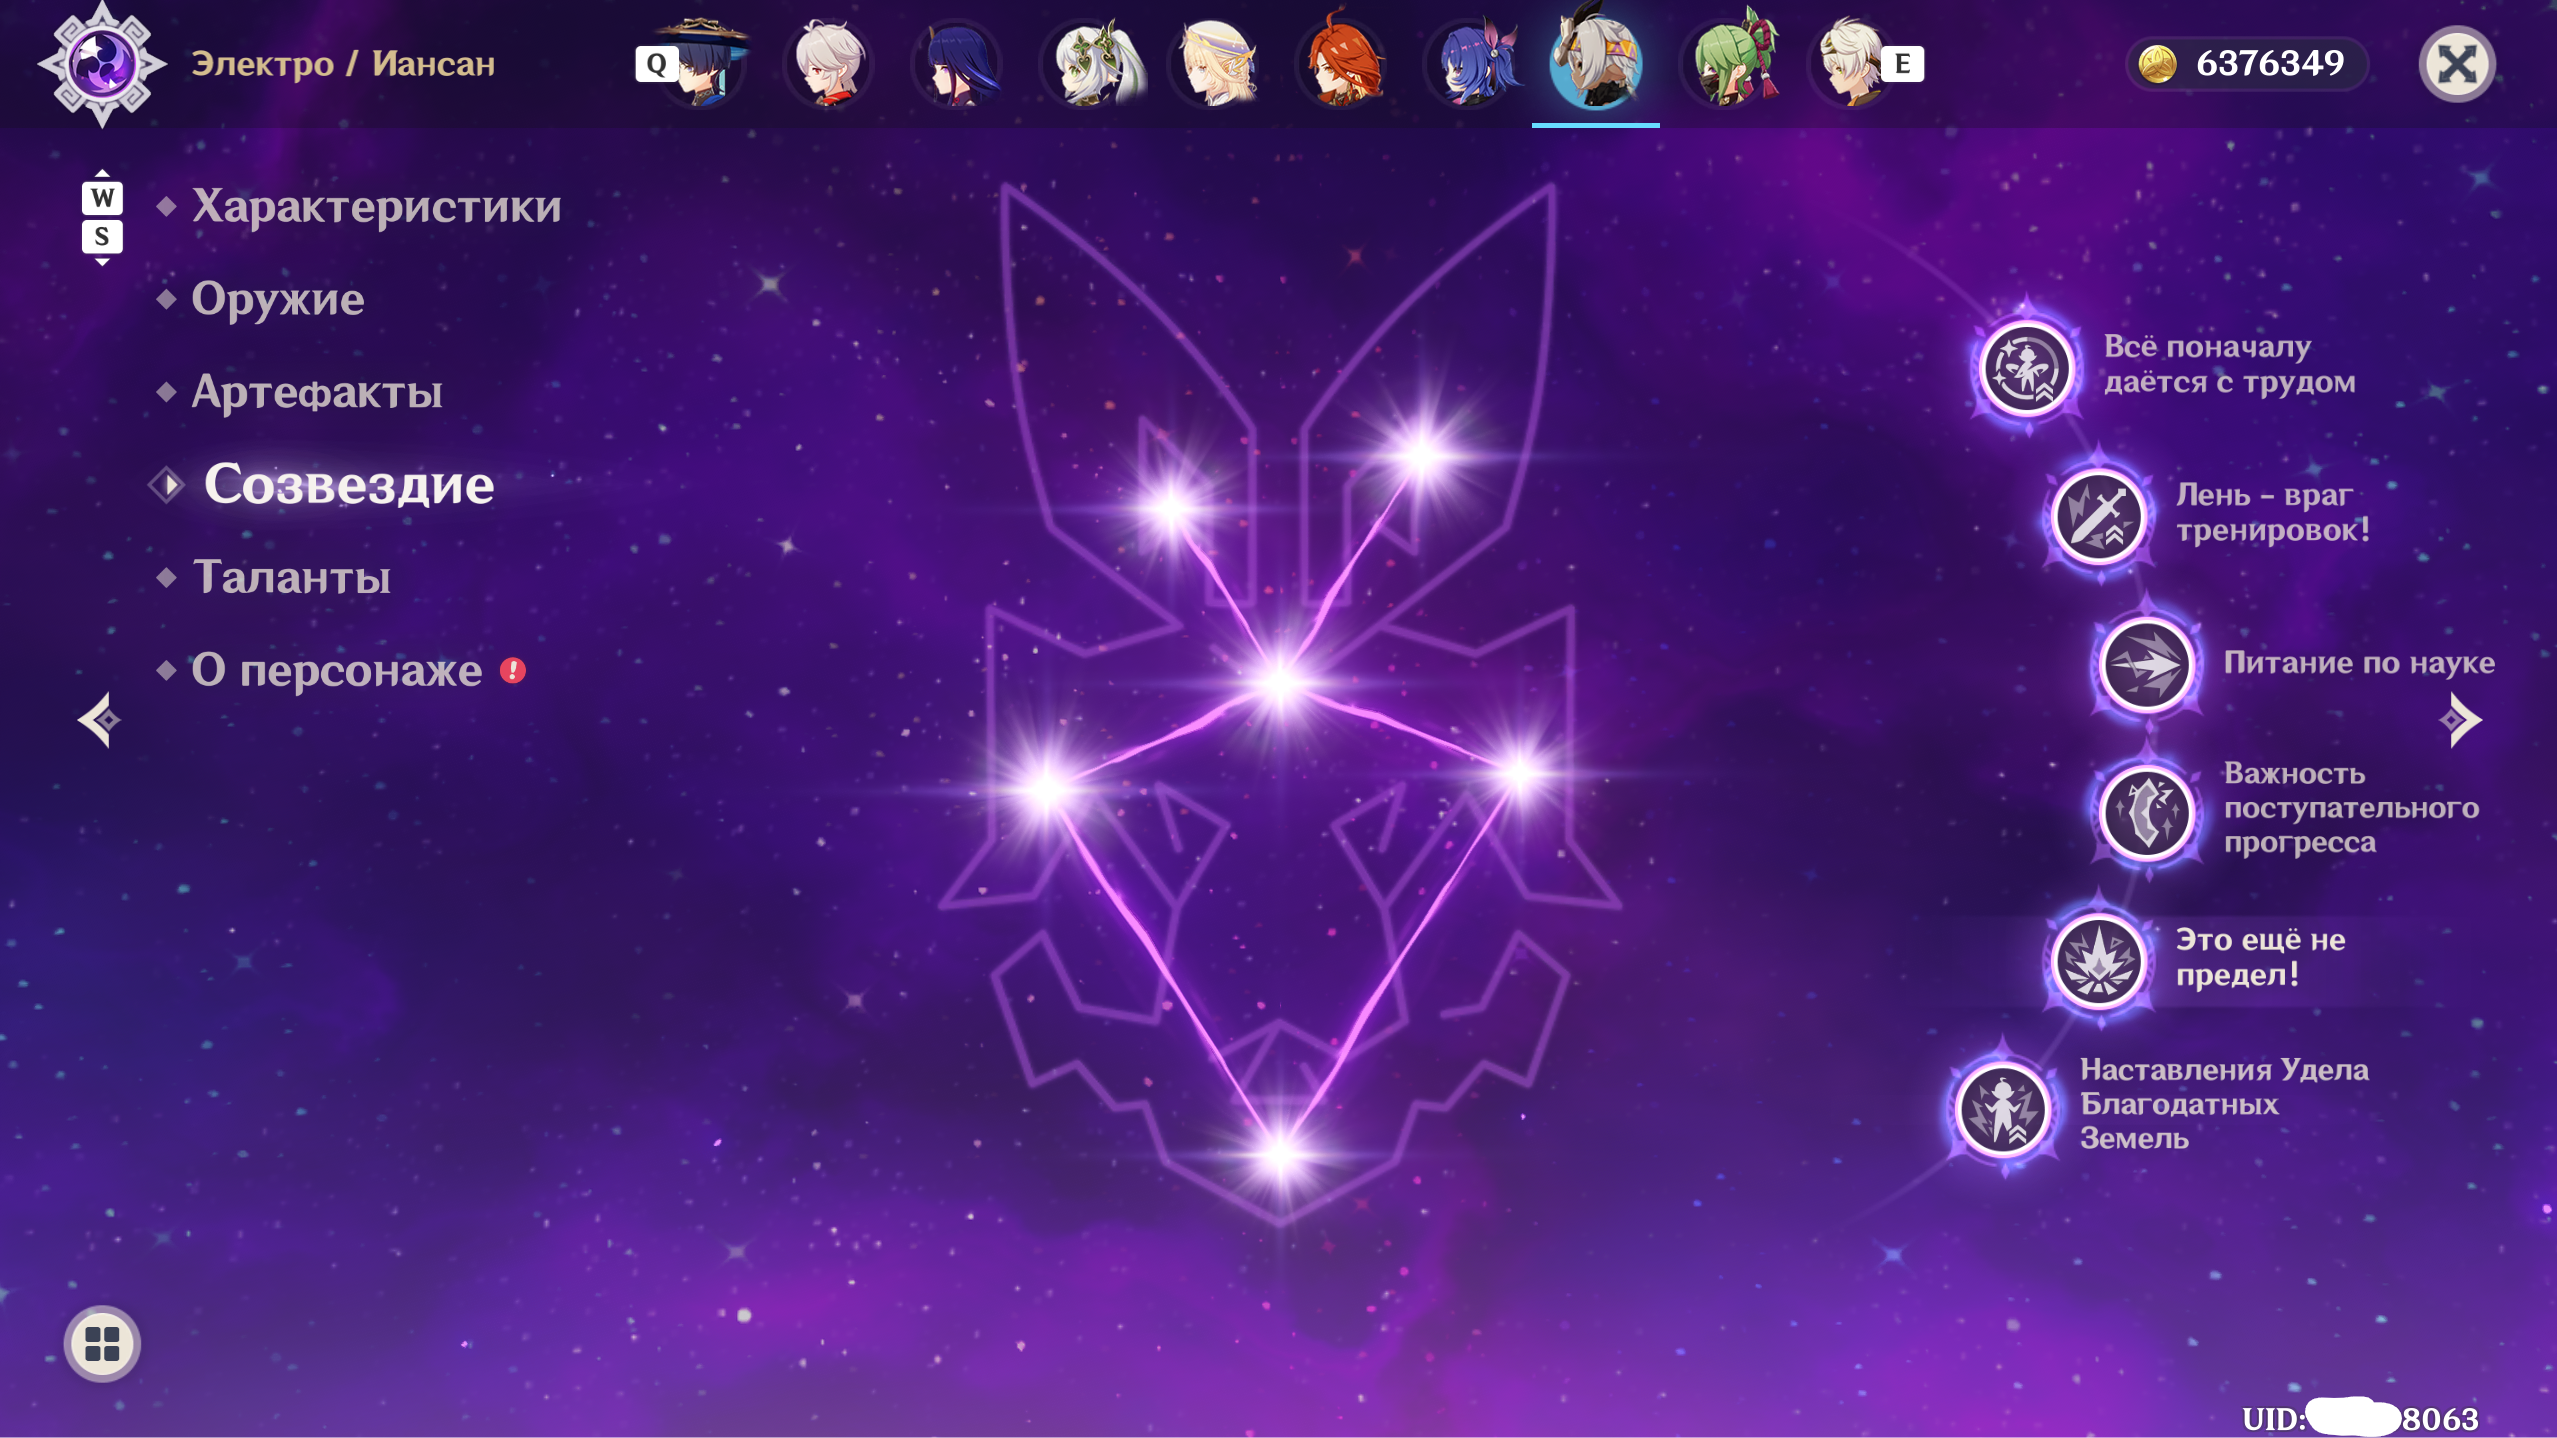This screenshot has height=1438, width=2557.
Task: Click the currently selected Иансан portrait
Action: [1596, 60]
